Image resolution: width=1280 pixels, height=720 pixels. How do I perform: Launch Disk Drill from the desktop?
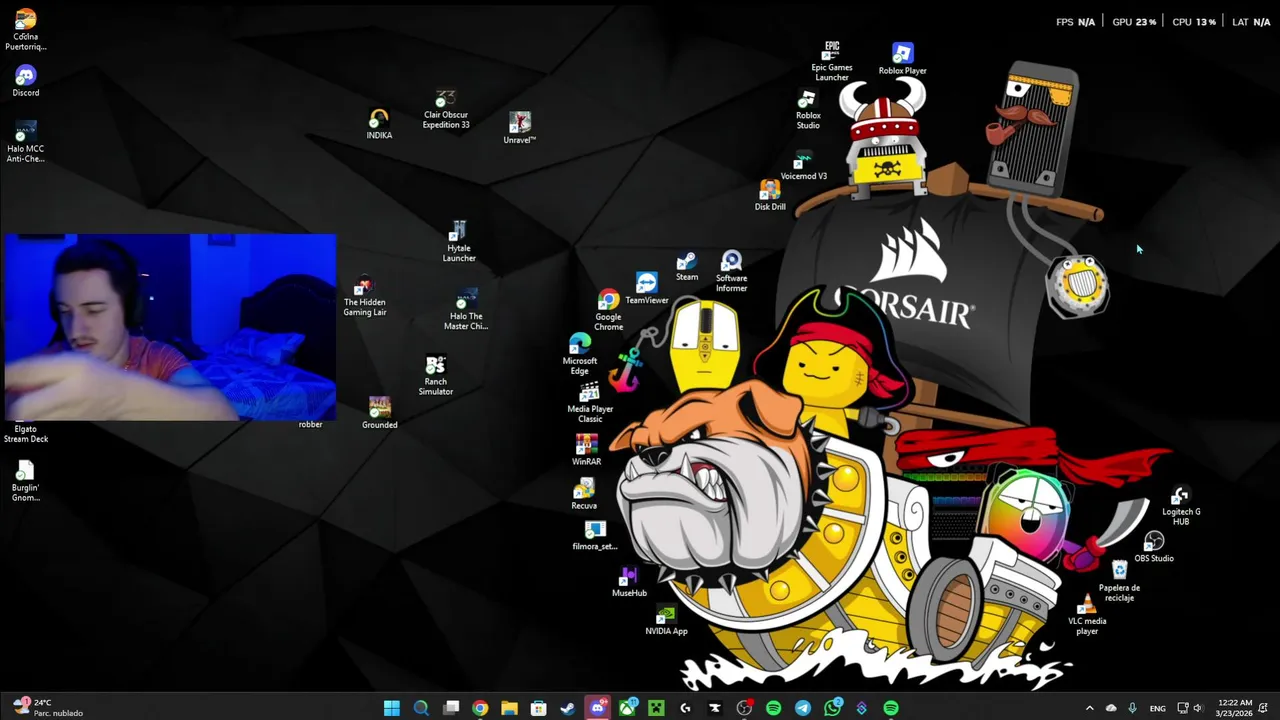770,195
